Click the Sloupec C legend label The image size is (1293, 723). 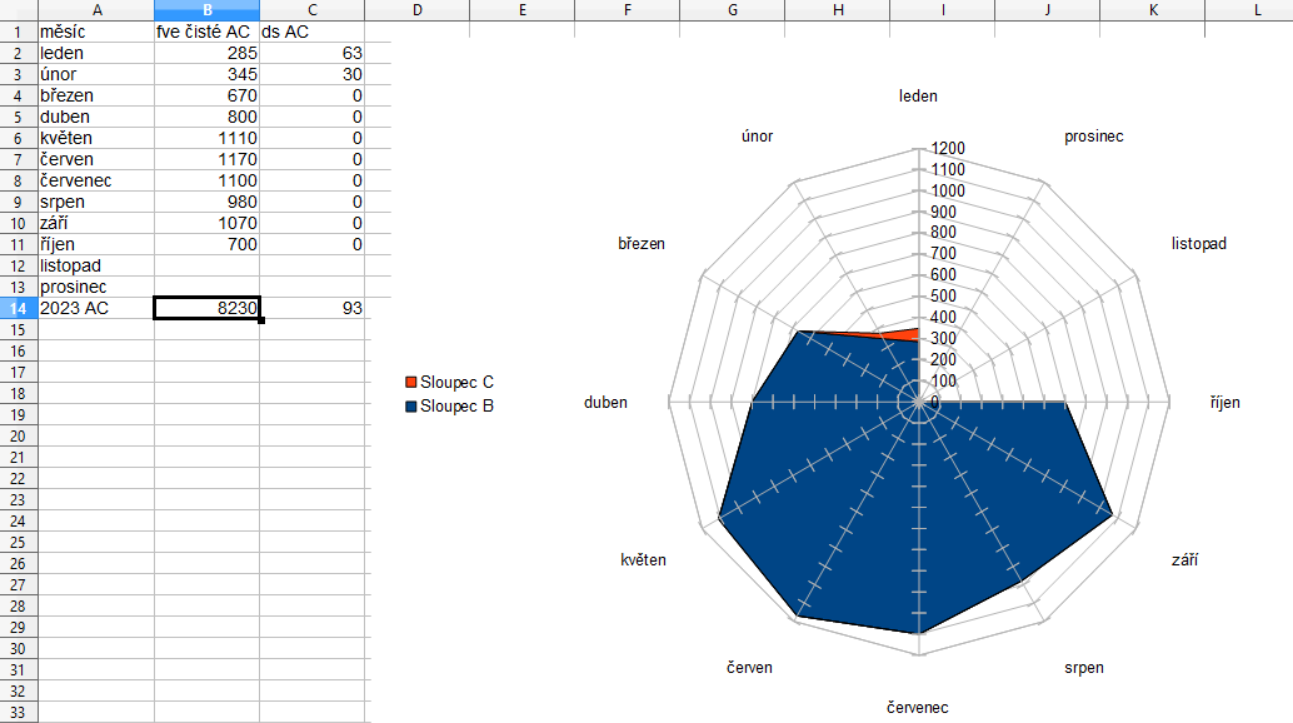point(457,382)
